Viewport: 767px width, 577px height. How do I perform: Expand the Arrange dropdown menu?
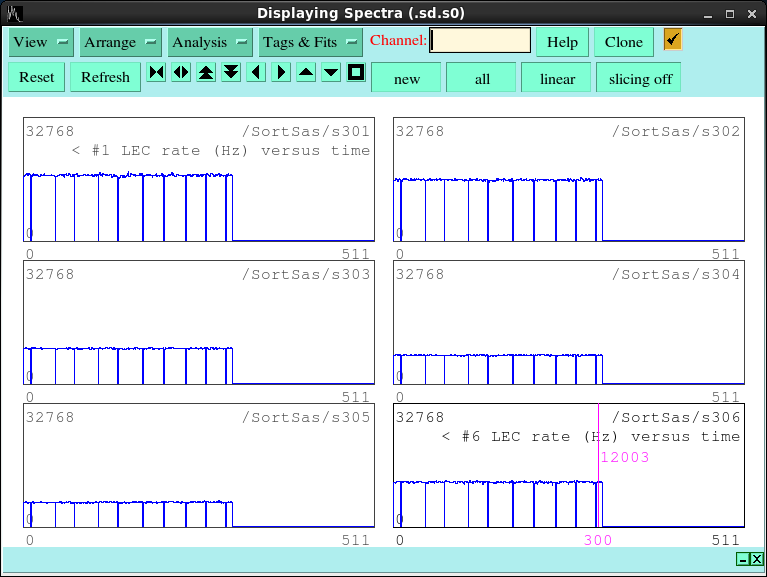(x=121, y=42)
